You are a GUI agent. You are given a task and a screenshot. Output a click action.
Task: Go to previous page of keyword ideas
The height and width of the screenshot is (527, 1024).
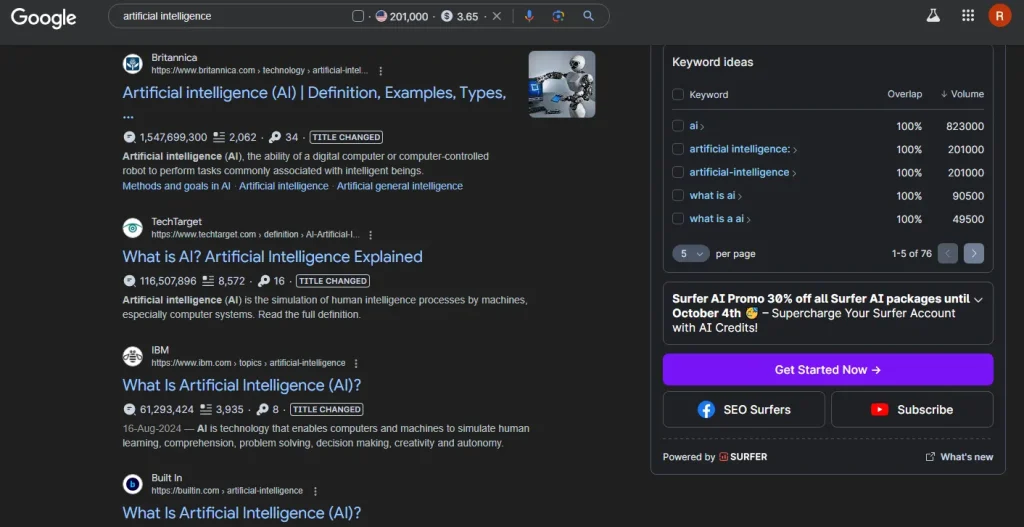tap(948, 253)
